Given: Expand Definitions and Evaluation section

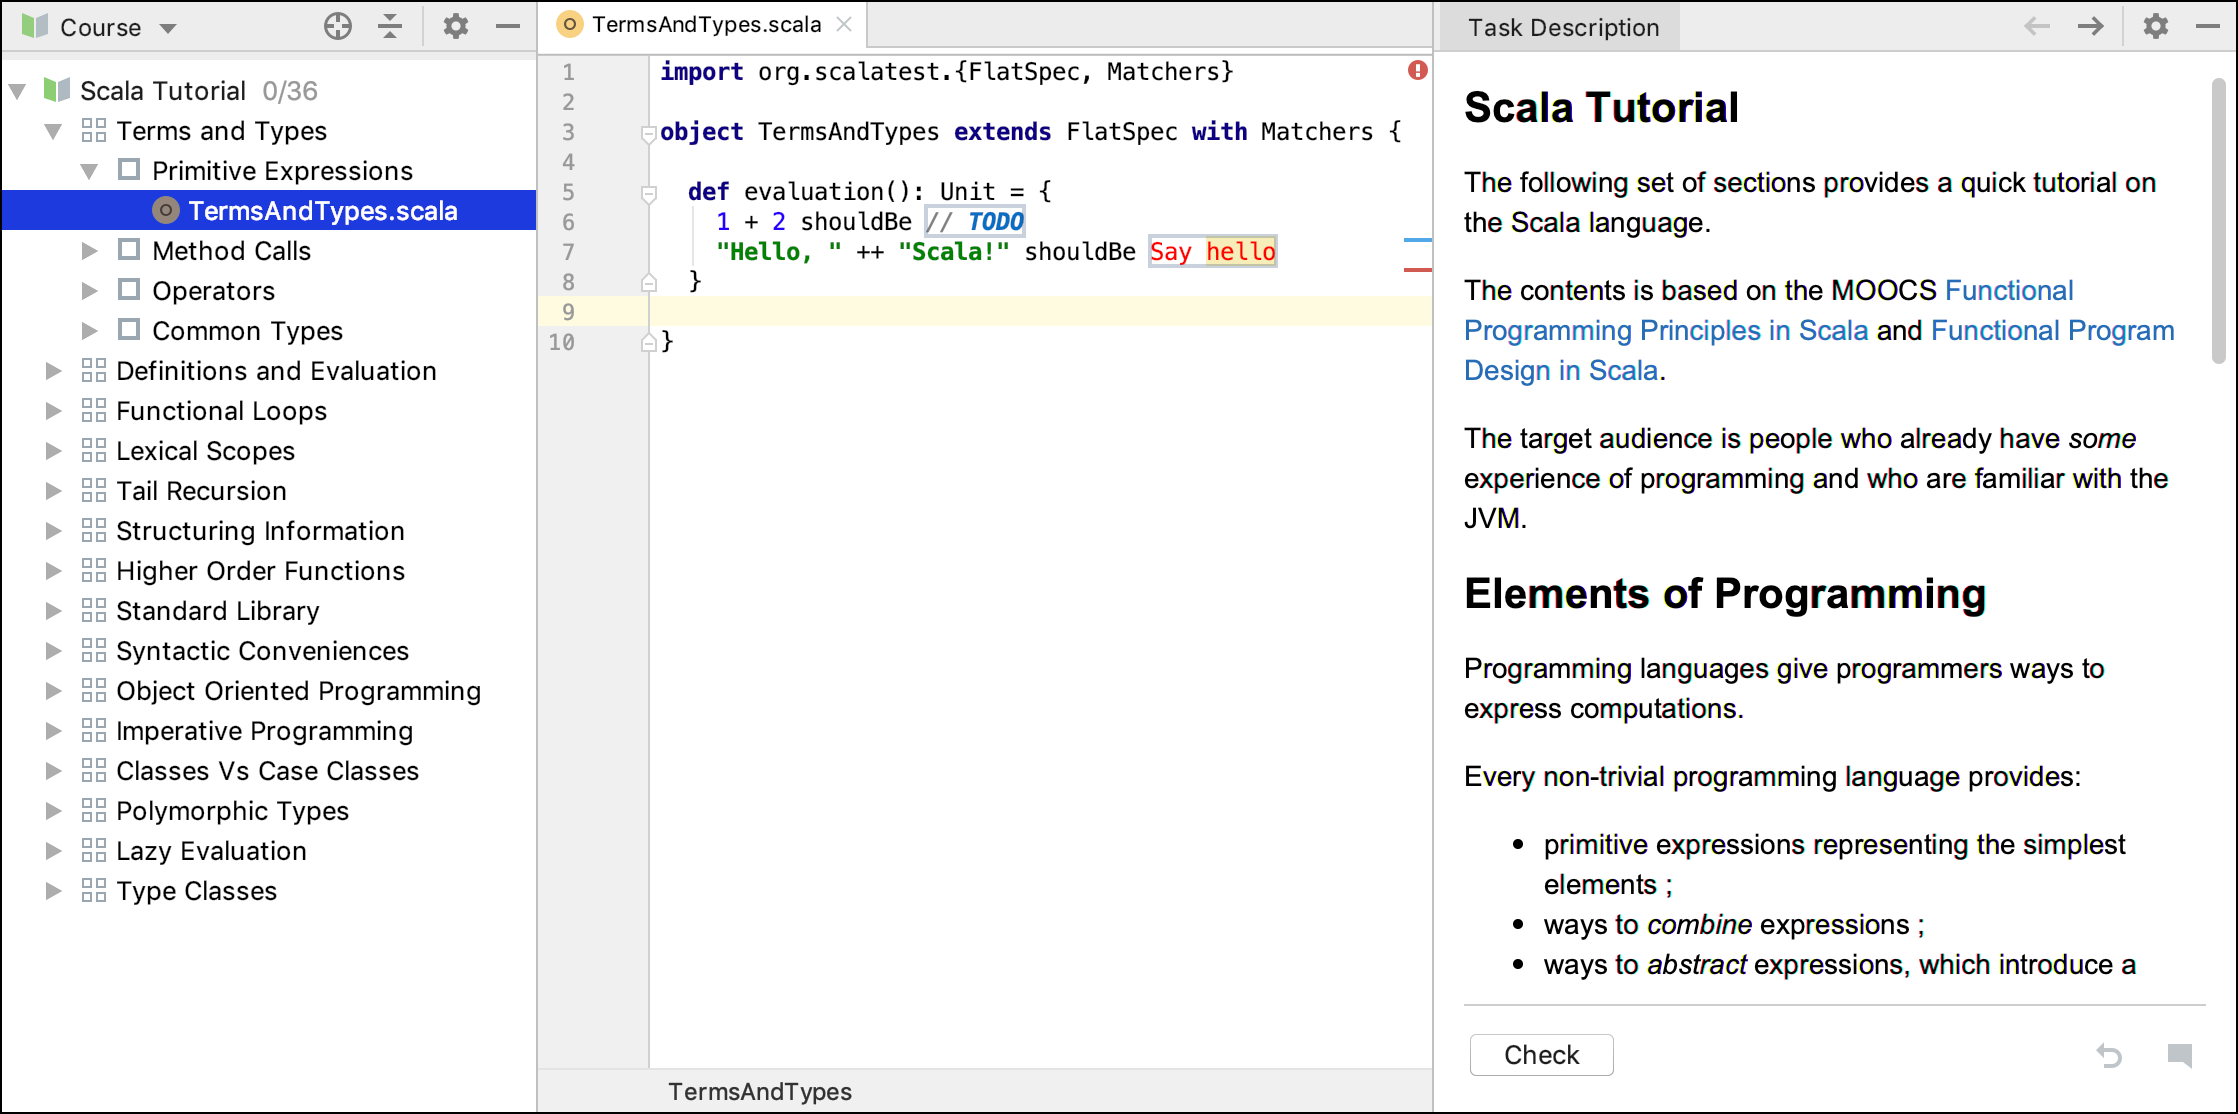Looking at the screenshot, I should [x=54, y=371].
